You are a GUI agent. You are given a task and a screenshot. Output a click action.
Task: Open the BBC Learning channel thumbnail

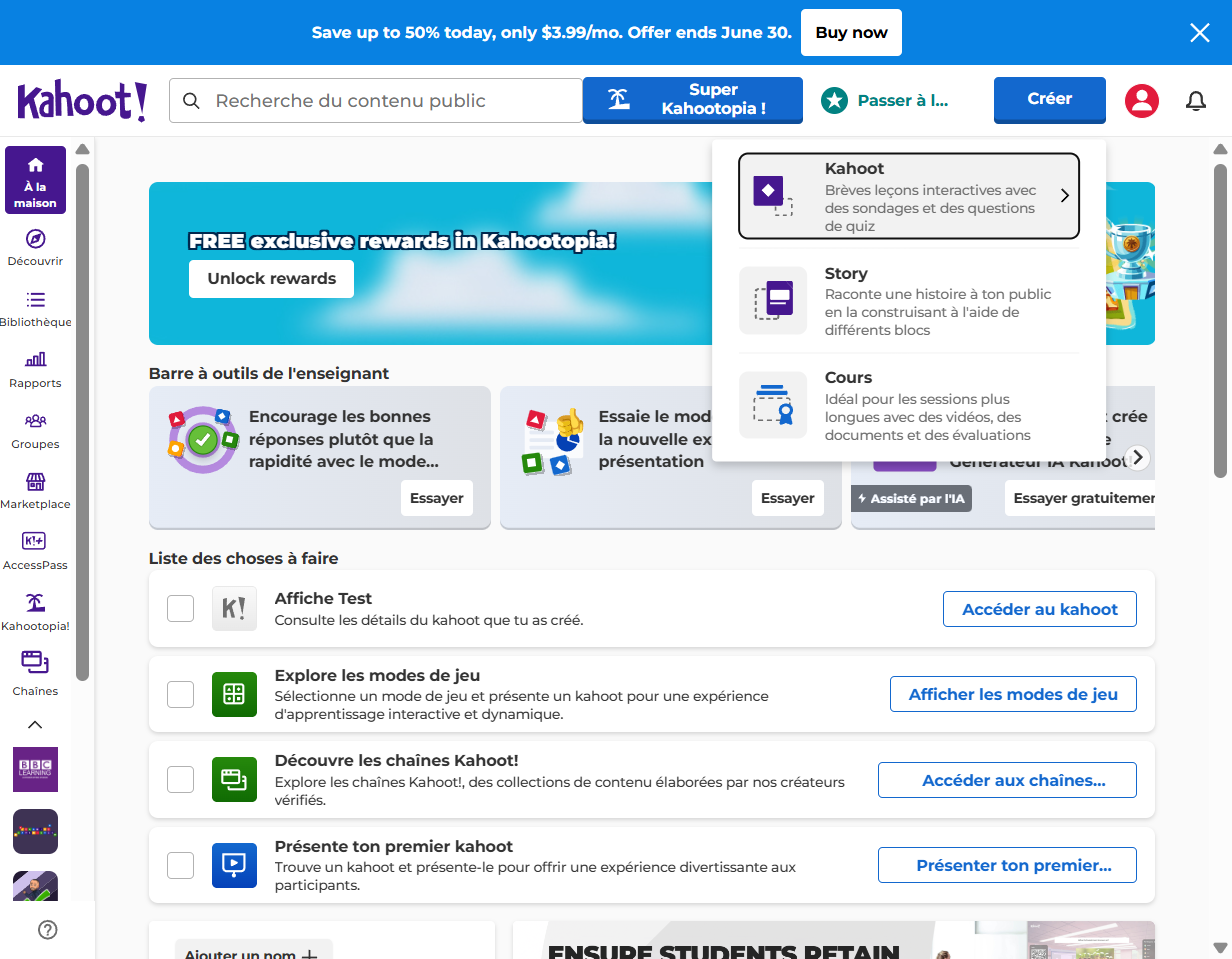35,770
